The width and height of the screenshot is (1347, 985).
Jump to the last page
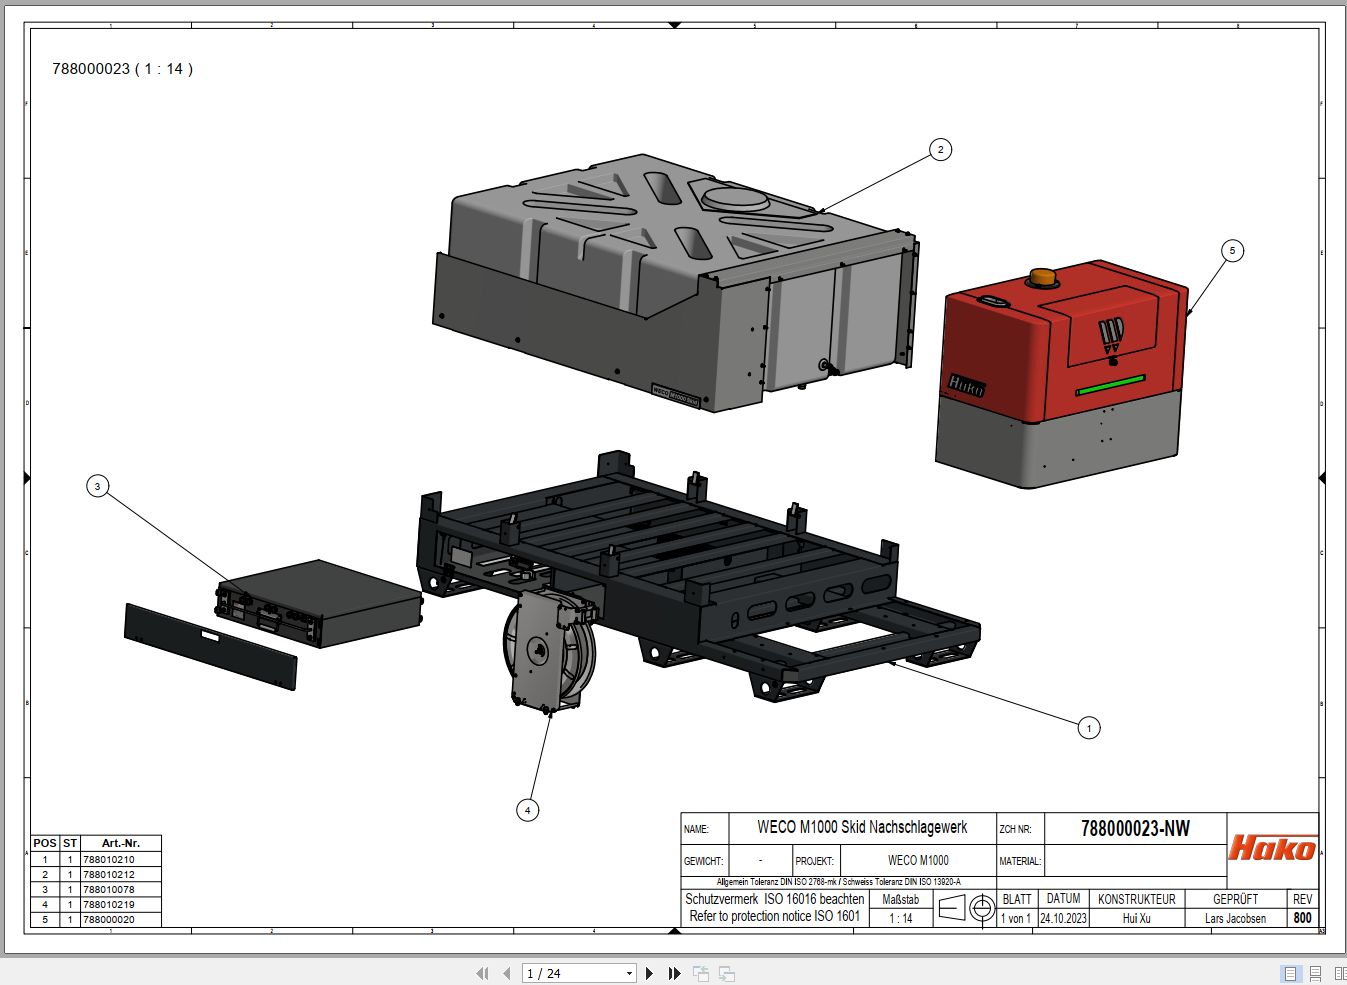point(674,973)
